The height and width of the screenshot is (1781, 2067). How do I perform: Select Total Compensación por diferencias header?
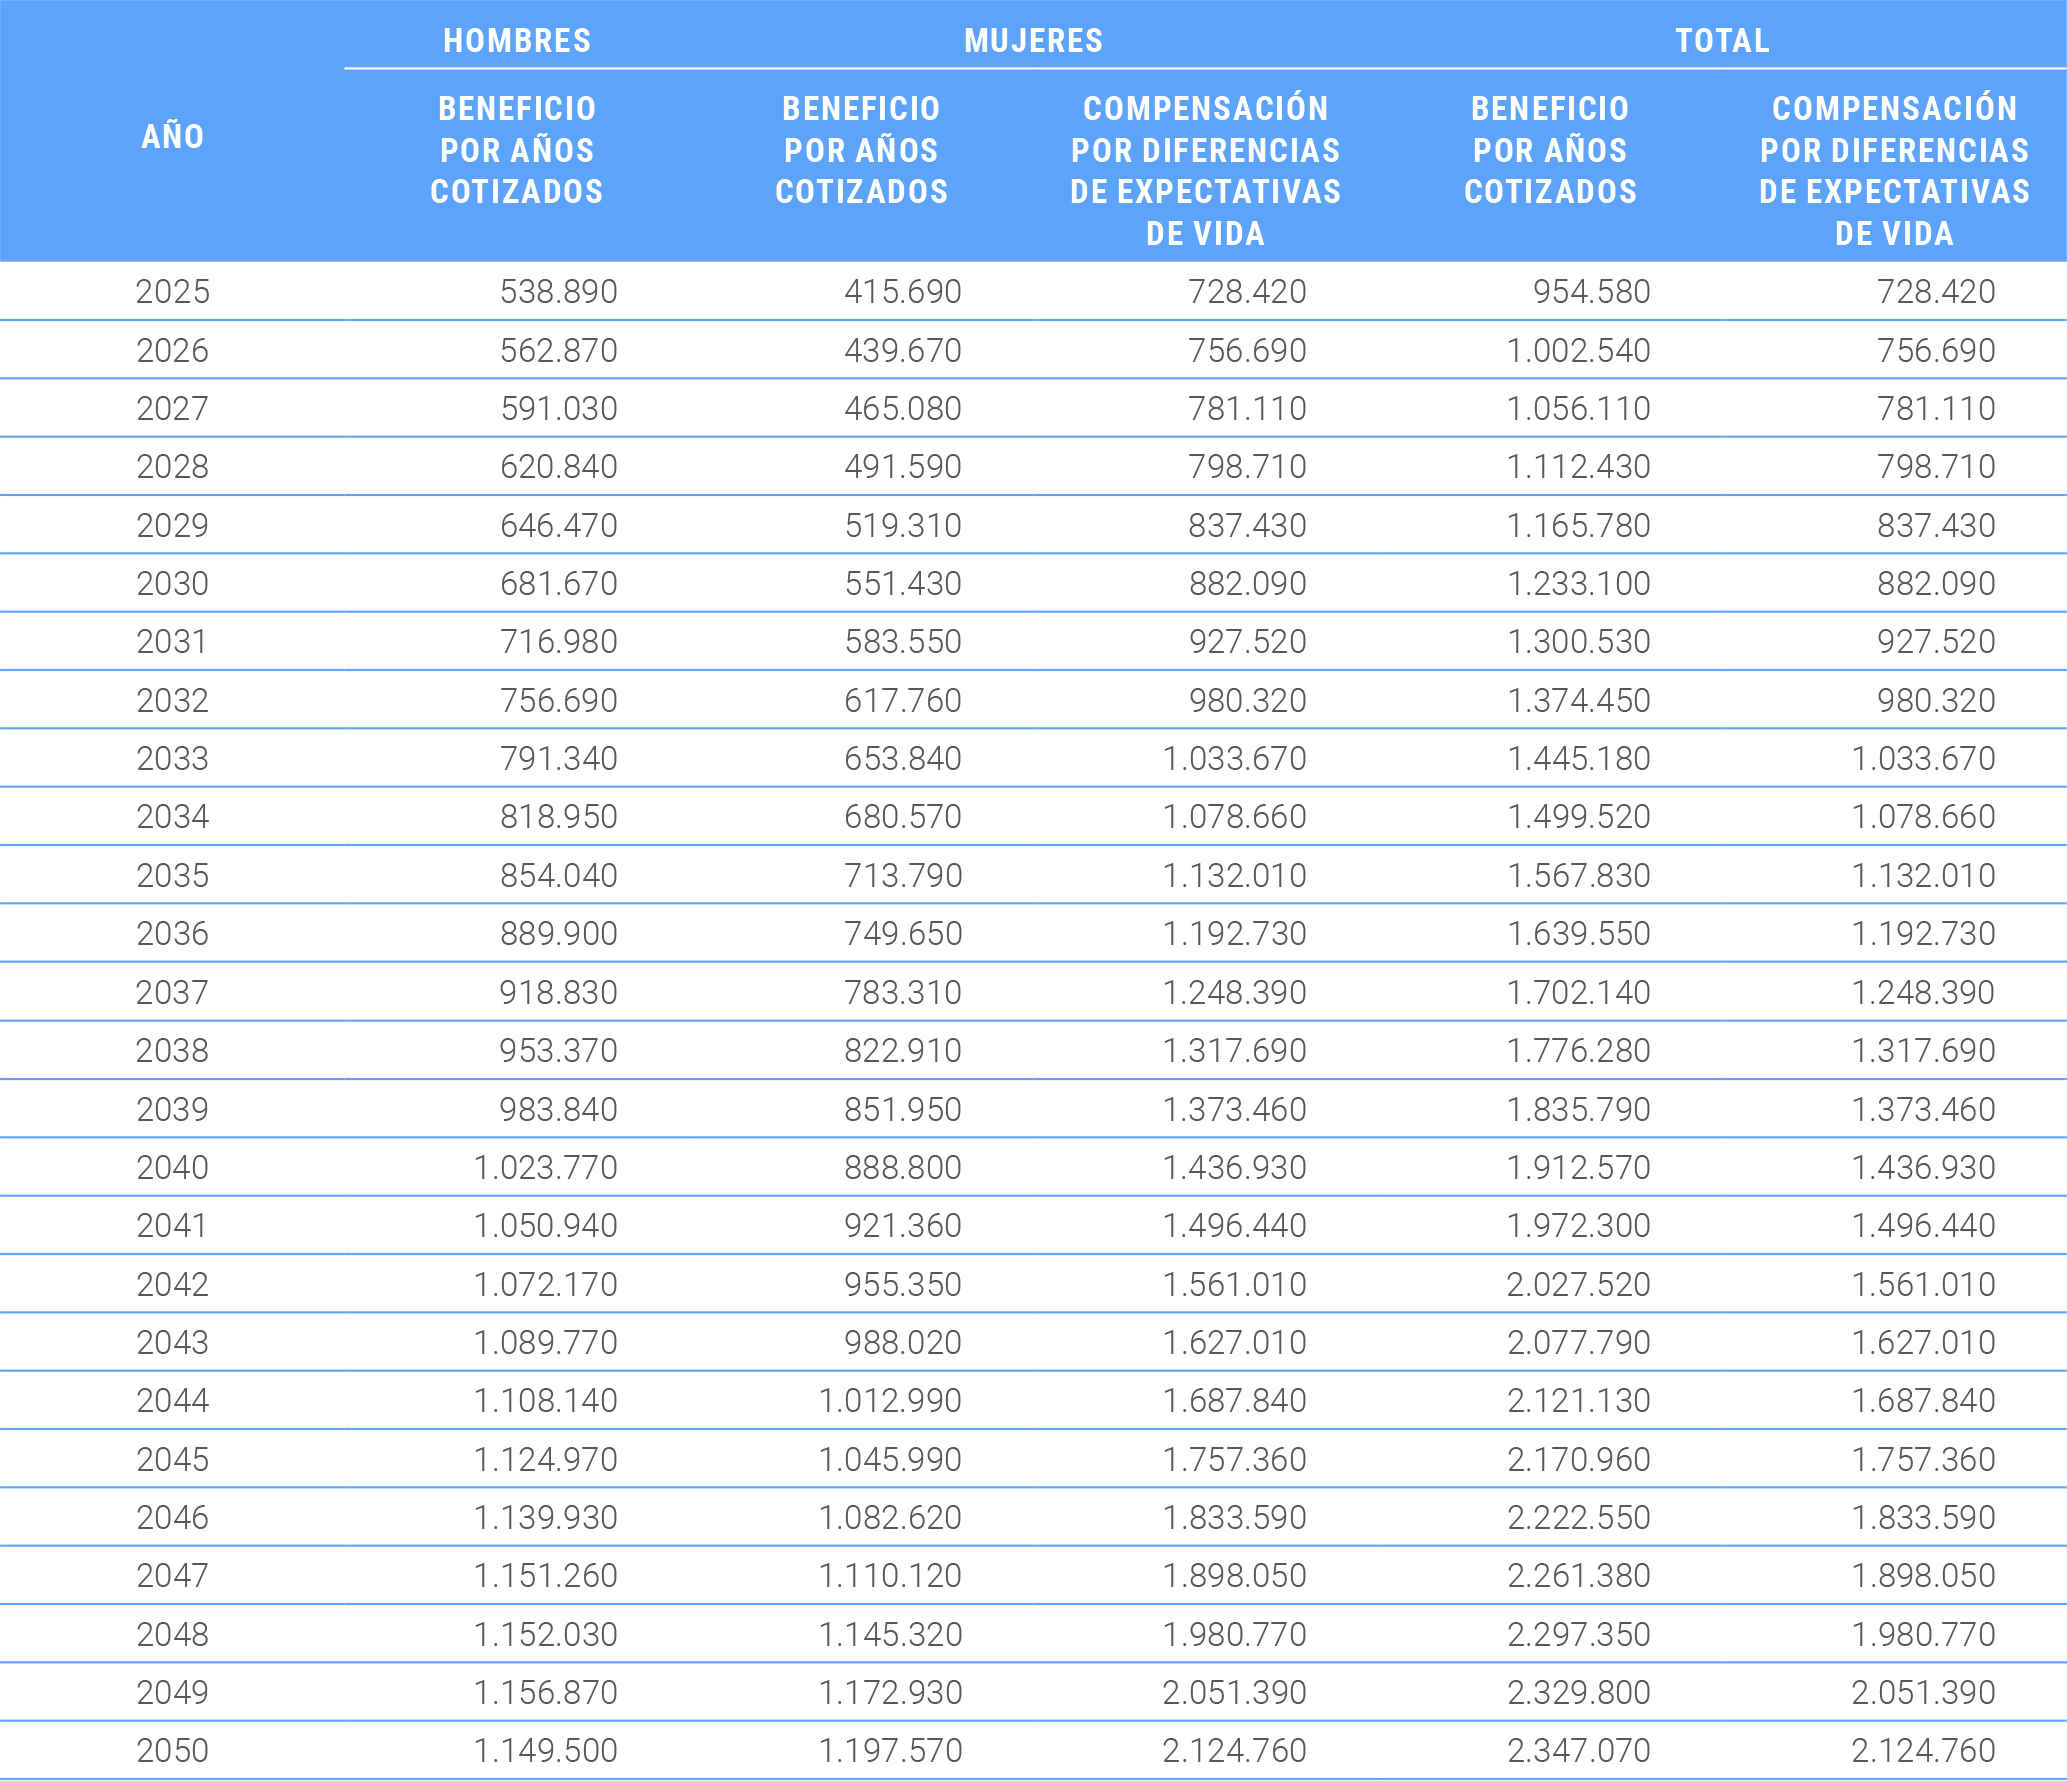(1894, 170)
